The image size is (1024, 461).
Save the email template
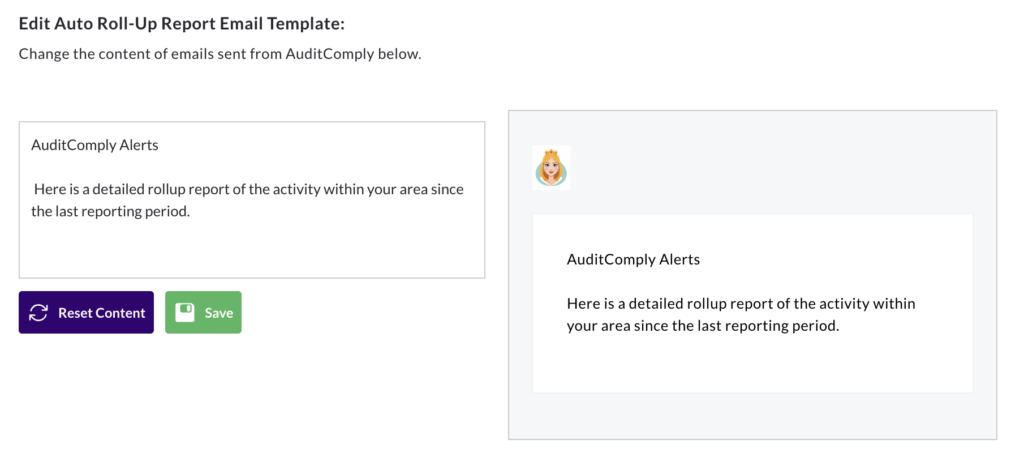[x=203, y=312]
